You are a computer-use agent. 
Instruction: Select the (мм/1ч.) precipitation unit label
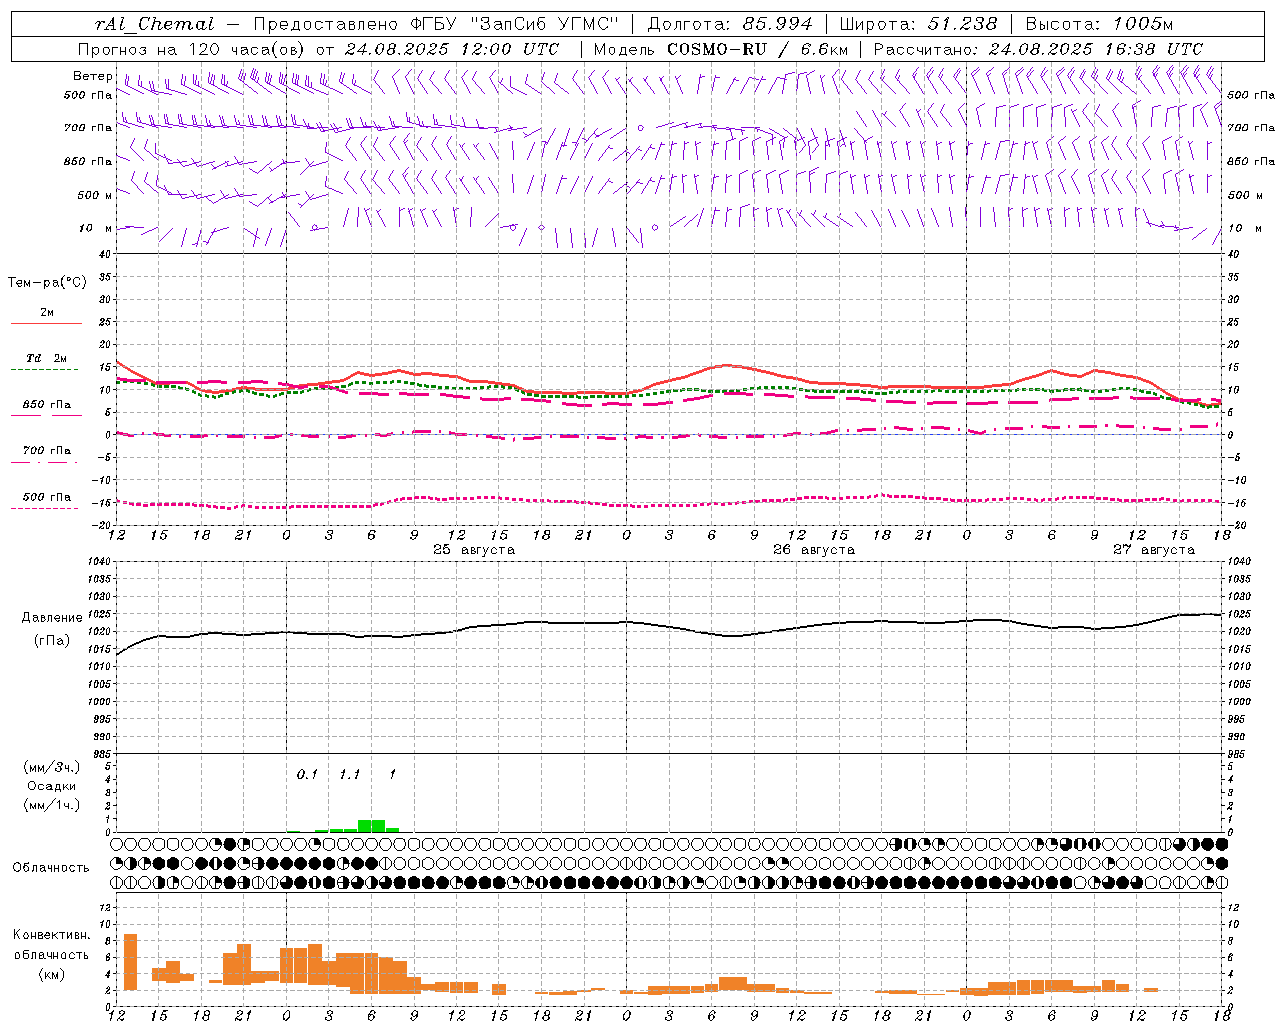tap(51, 805)
